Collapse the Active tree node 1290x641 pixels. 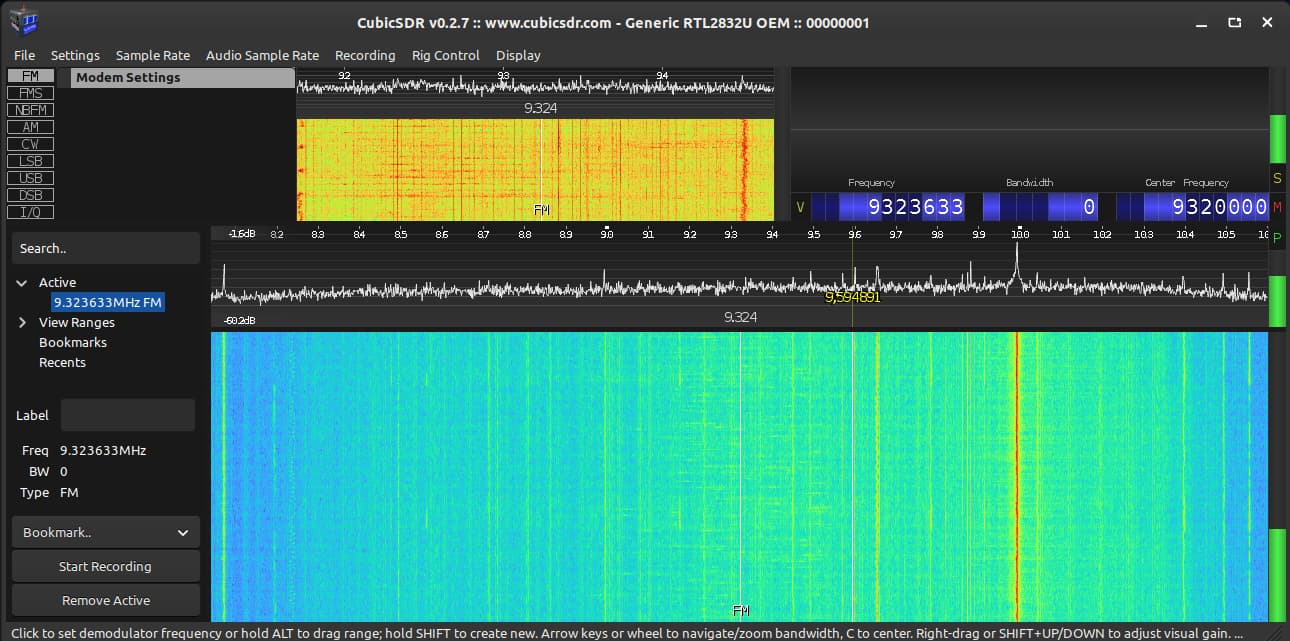click(x=22, y=283)
